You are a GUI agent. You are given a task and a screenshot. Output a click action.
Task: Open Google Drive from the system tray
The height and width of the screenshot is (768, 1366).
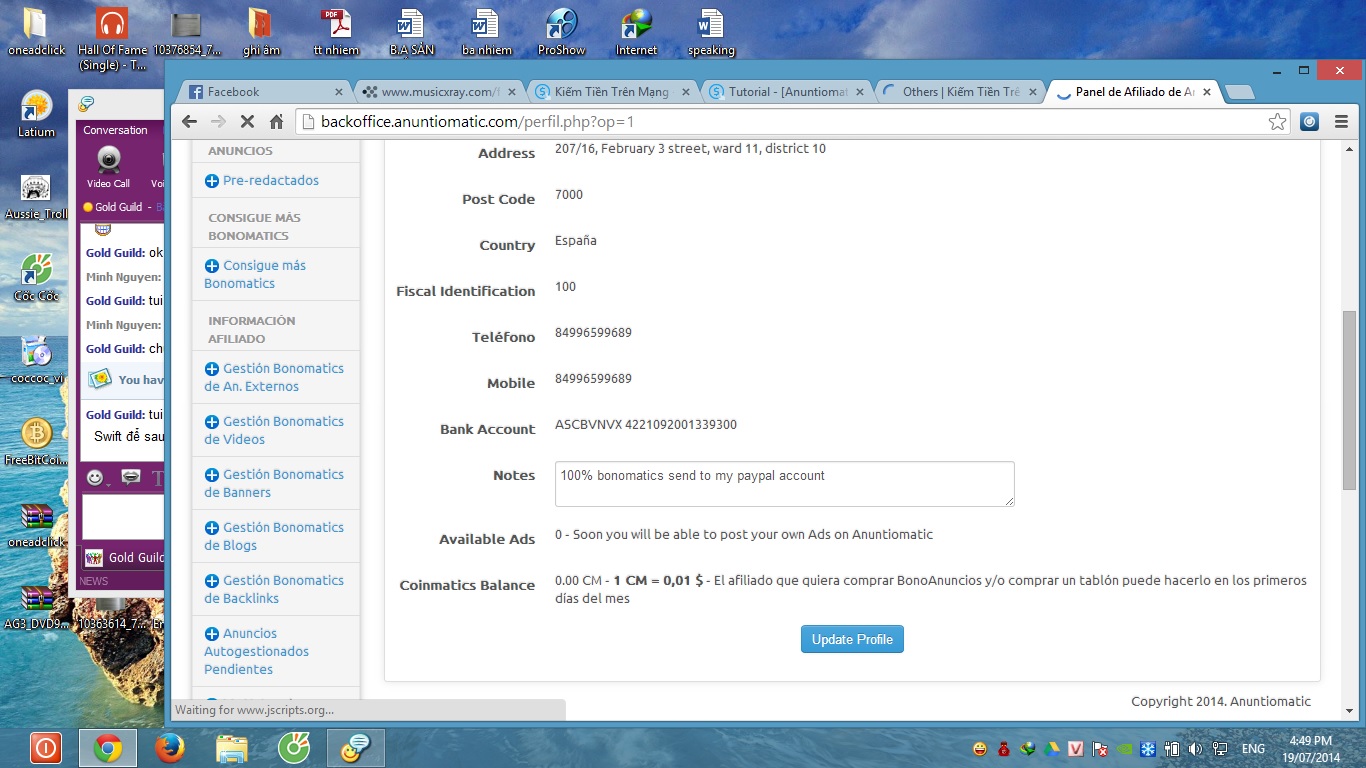pos(1052,748)
